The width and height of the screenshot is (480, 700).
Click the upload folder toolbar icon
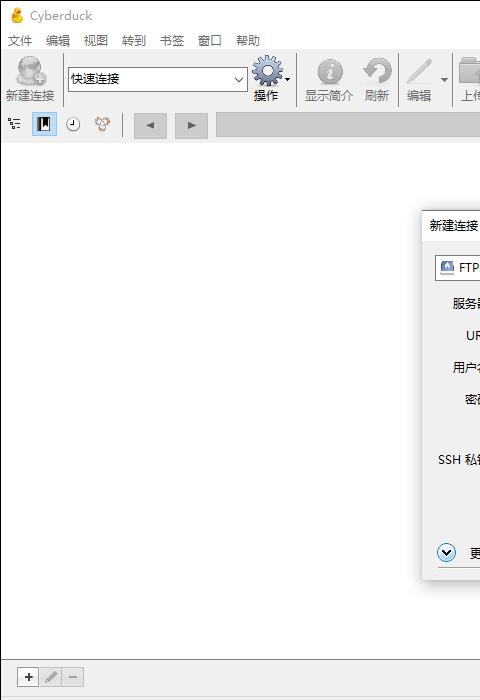click(469, 71)
